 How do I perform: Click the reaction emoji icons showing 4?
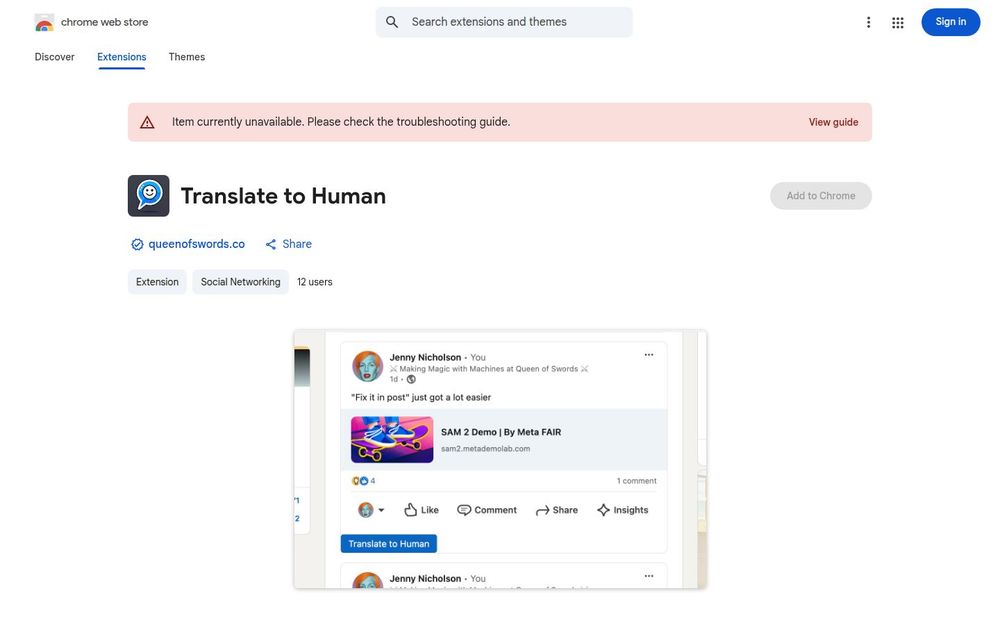click(x=360, y=481)
